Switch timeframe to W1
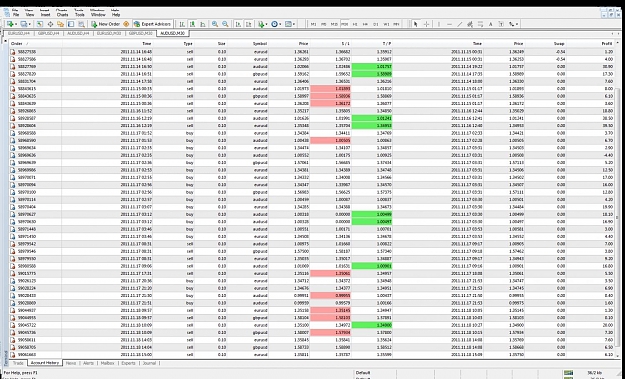The width and height of the screenshot is (625, 379). pyautogui.click(x=386, y=24)
